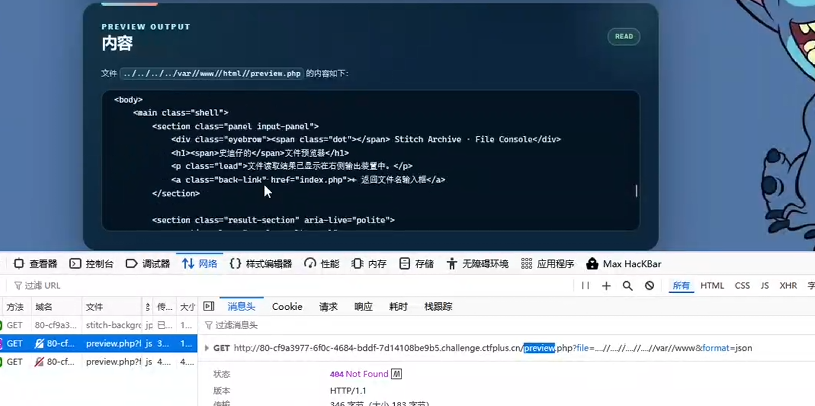Image resolution: width=815 pixels, height=406 pixels.
Task: Open the 耗时 timings detail tab
Action: tap(398, 306)
